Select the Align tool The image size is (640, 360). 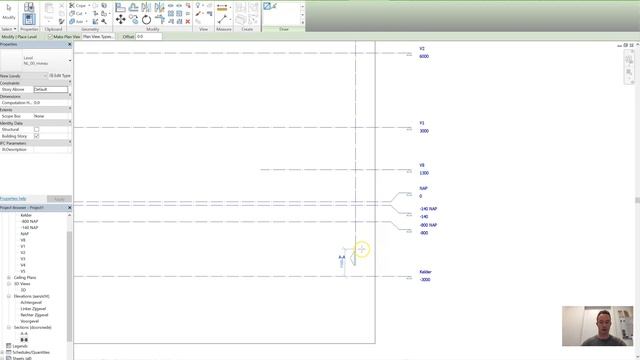pyautogui.click(x=120, y=7)
